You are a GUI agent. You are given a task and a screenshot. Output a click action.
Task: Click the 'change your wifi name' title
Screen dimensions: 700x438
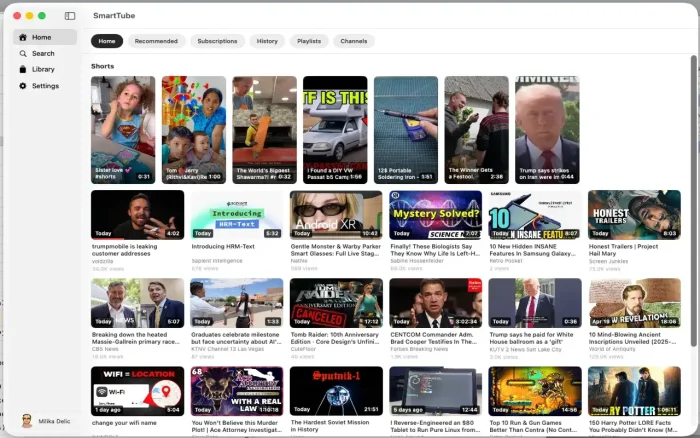(124, 423)
